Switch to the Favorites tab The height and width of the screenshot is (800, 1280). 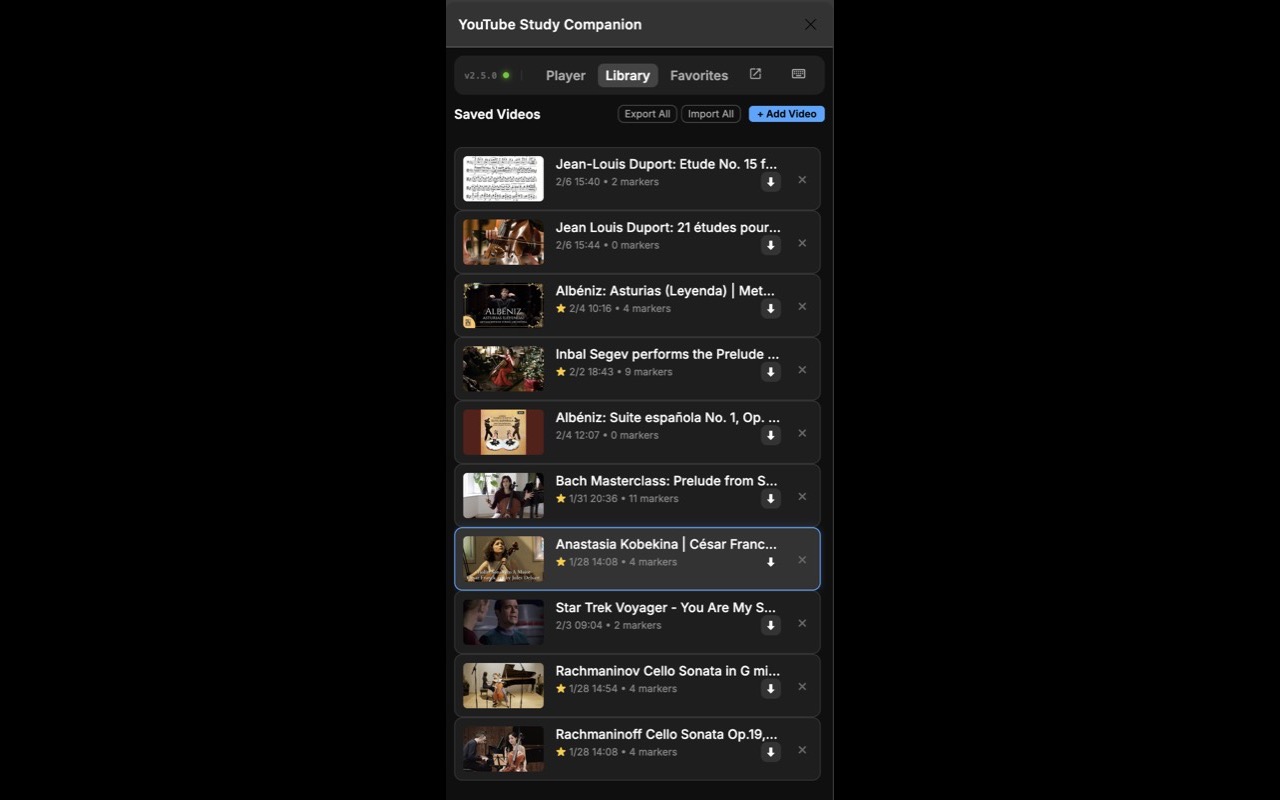click(x=698, y=75)
